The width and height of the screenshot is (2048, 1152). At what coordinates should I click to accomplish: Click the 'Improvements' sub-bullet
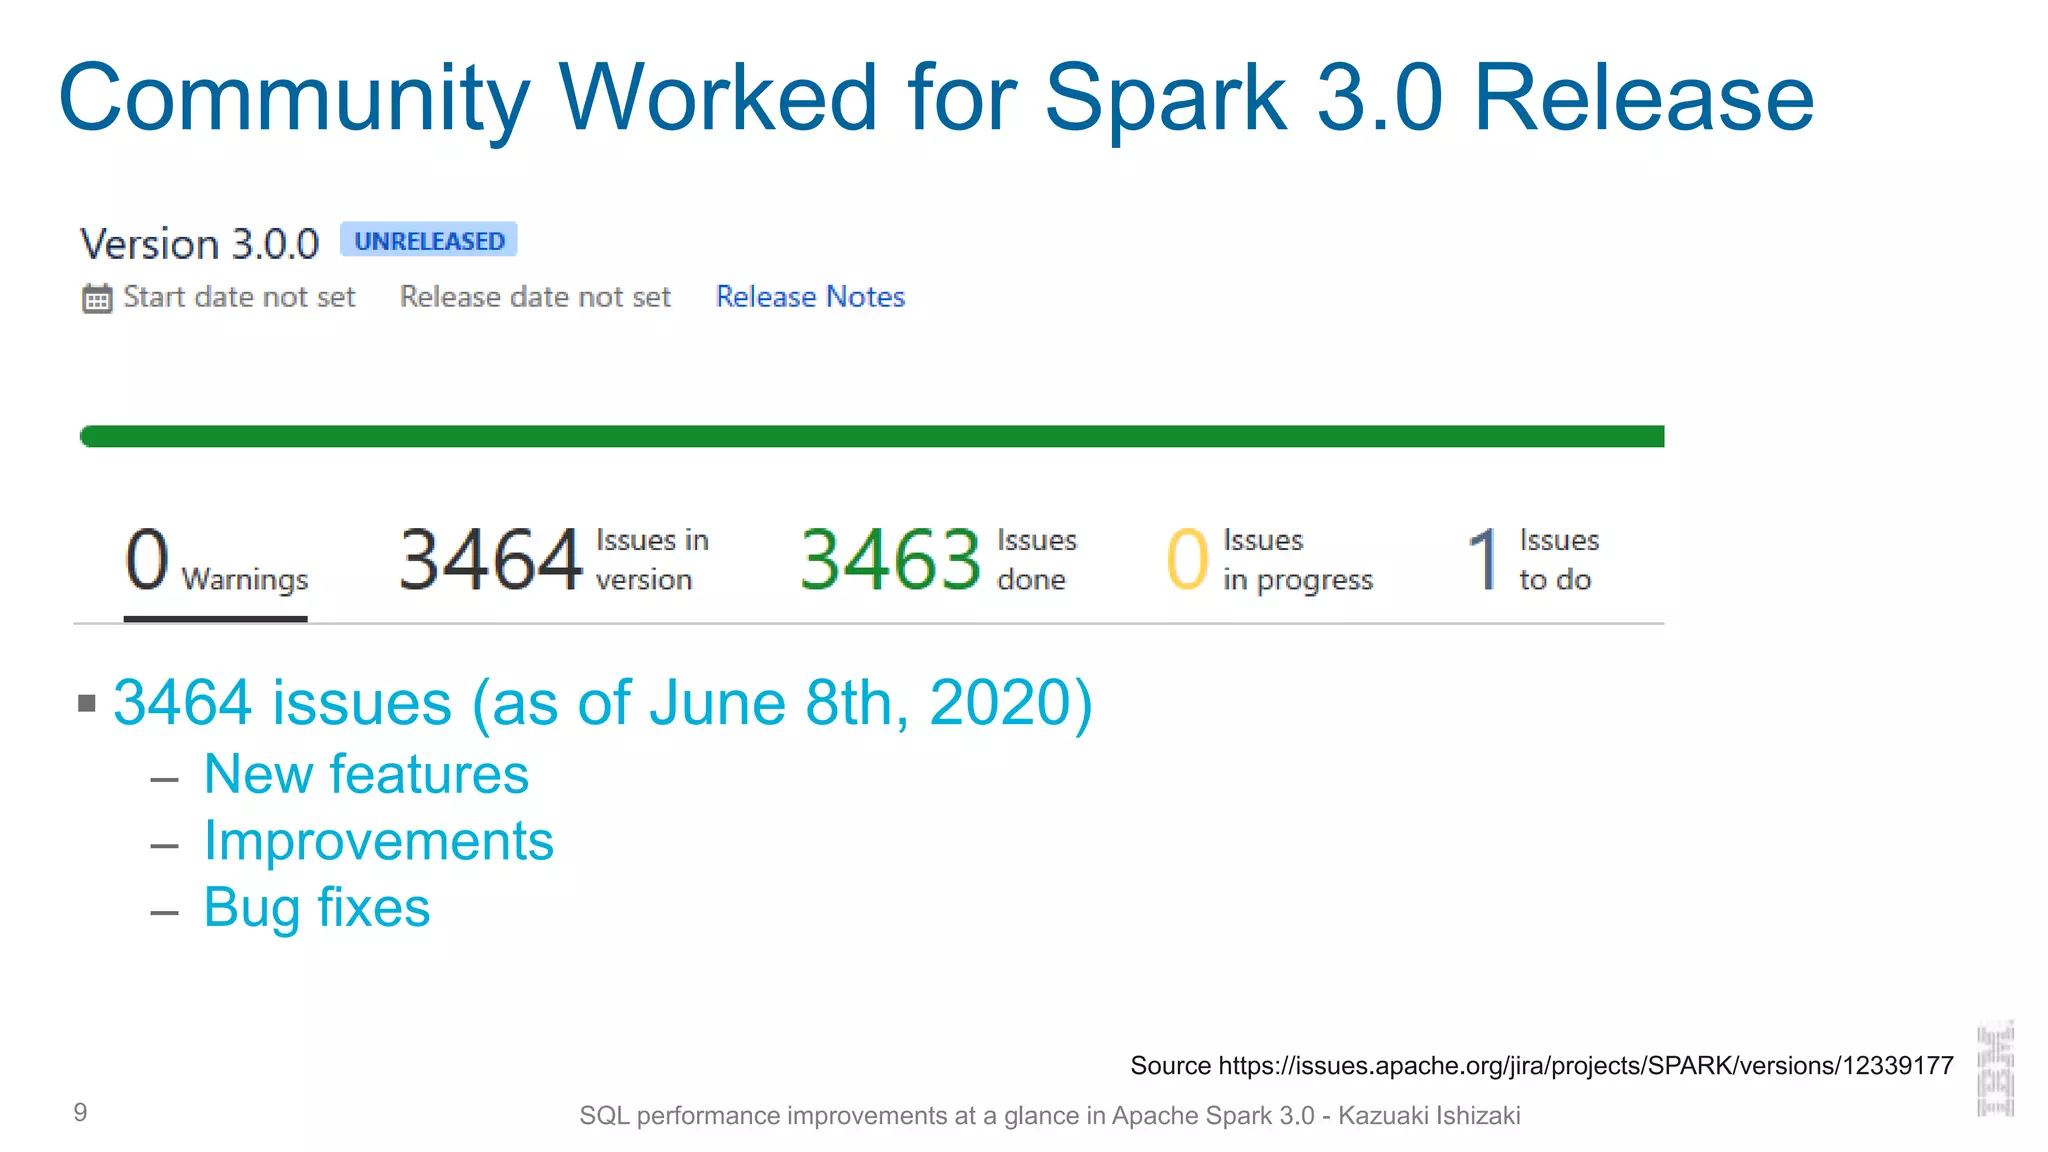click(x=378, y=841)
